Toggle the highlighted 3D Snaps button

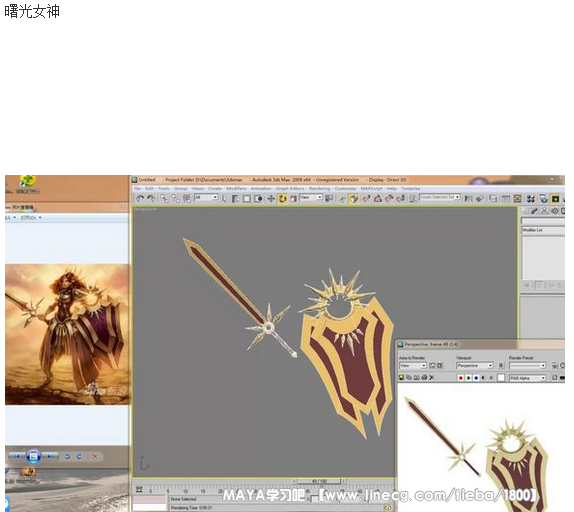[x=354, y=199]
